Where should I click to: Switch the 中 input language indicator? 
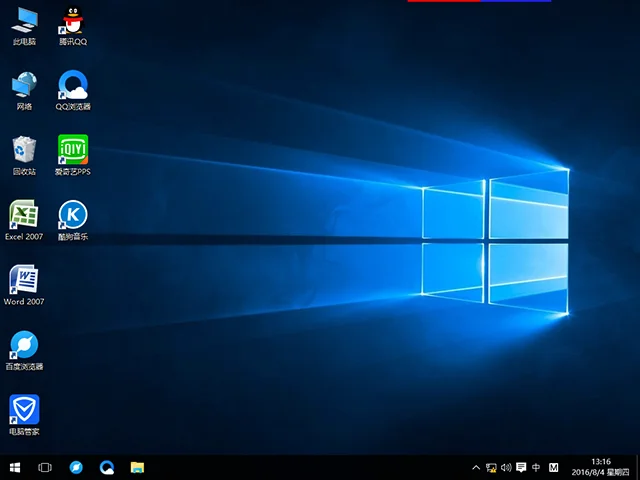coord(536,467)
